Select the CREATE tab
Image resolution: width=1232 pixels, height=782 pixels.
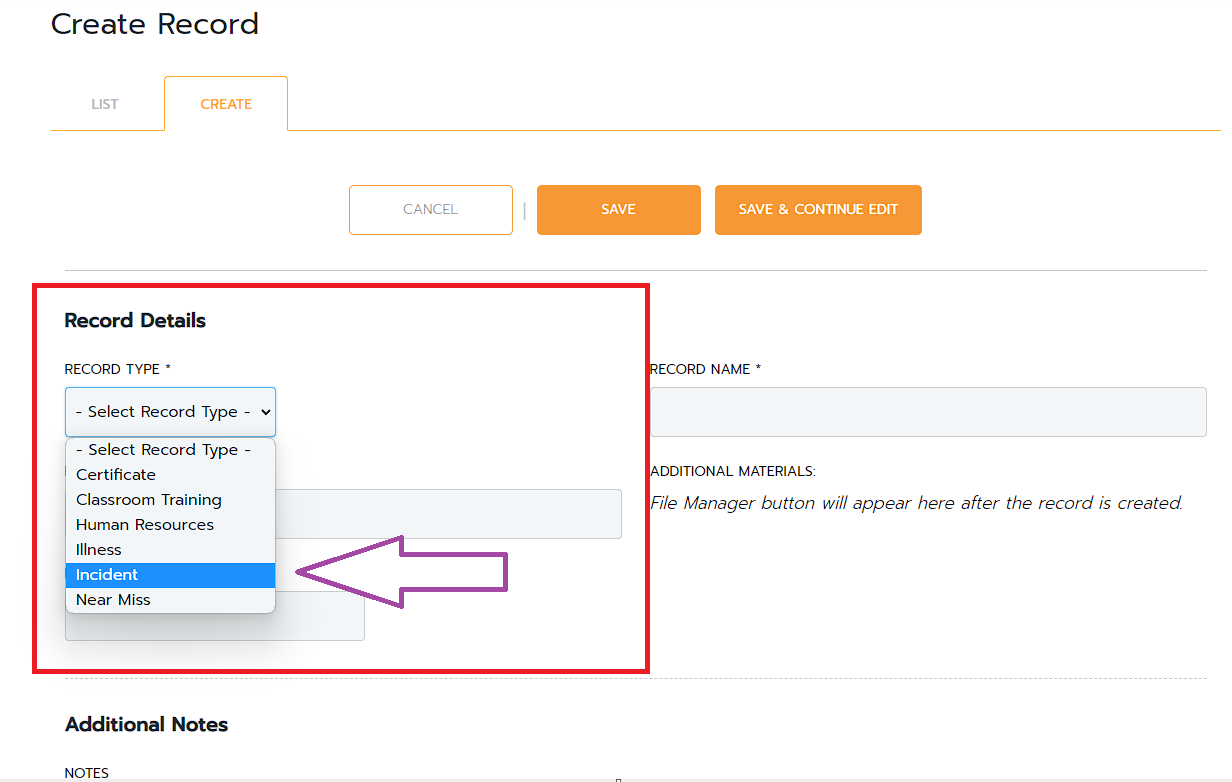pyautogui.click(x=226, y=104)
